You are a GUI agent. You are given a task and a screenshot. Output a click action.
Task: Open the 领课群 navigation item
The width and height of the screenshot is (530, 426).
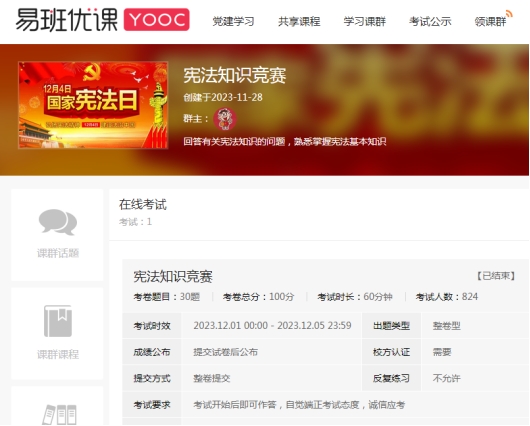pyautogui.click(x=490, y=22)
